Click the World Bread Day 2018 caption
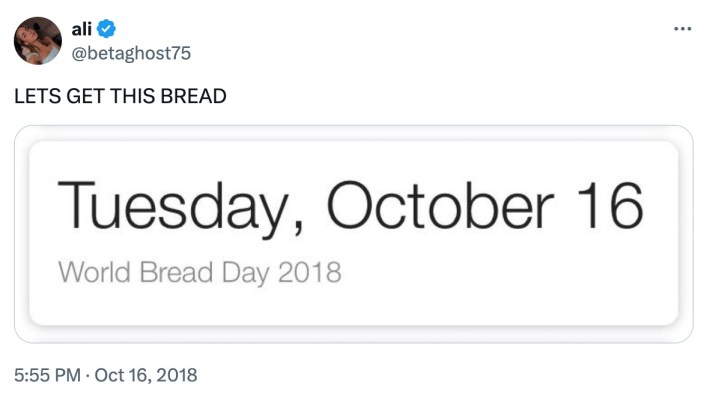710x403 pixels. 200,271
